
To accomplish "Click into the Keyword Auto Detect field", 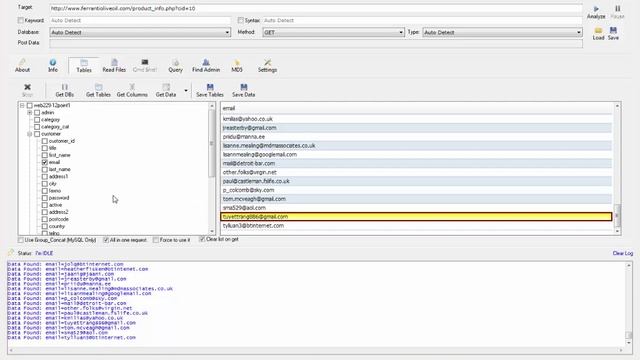I will 140,20.
